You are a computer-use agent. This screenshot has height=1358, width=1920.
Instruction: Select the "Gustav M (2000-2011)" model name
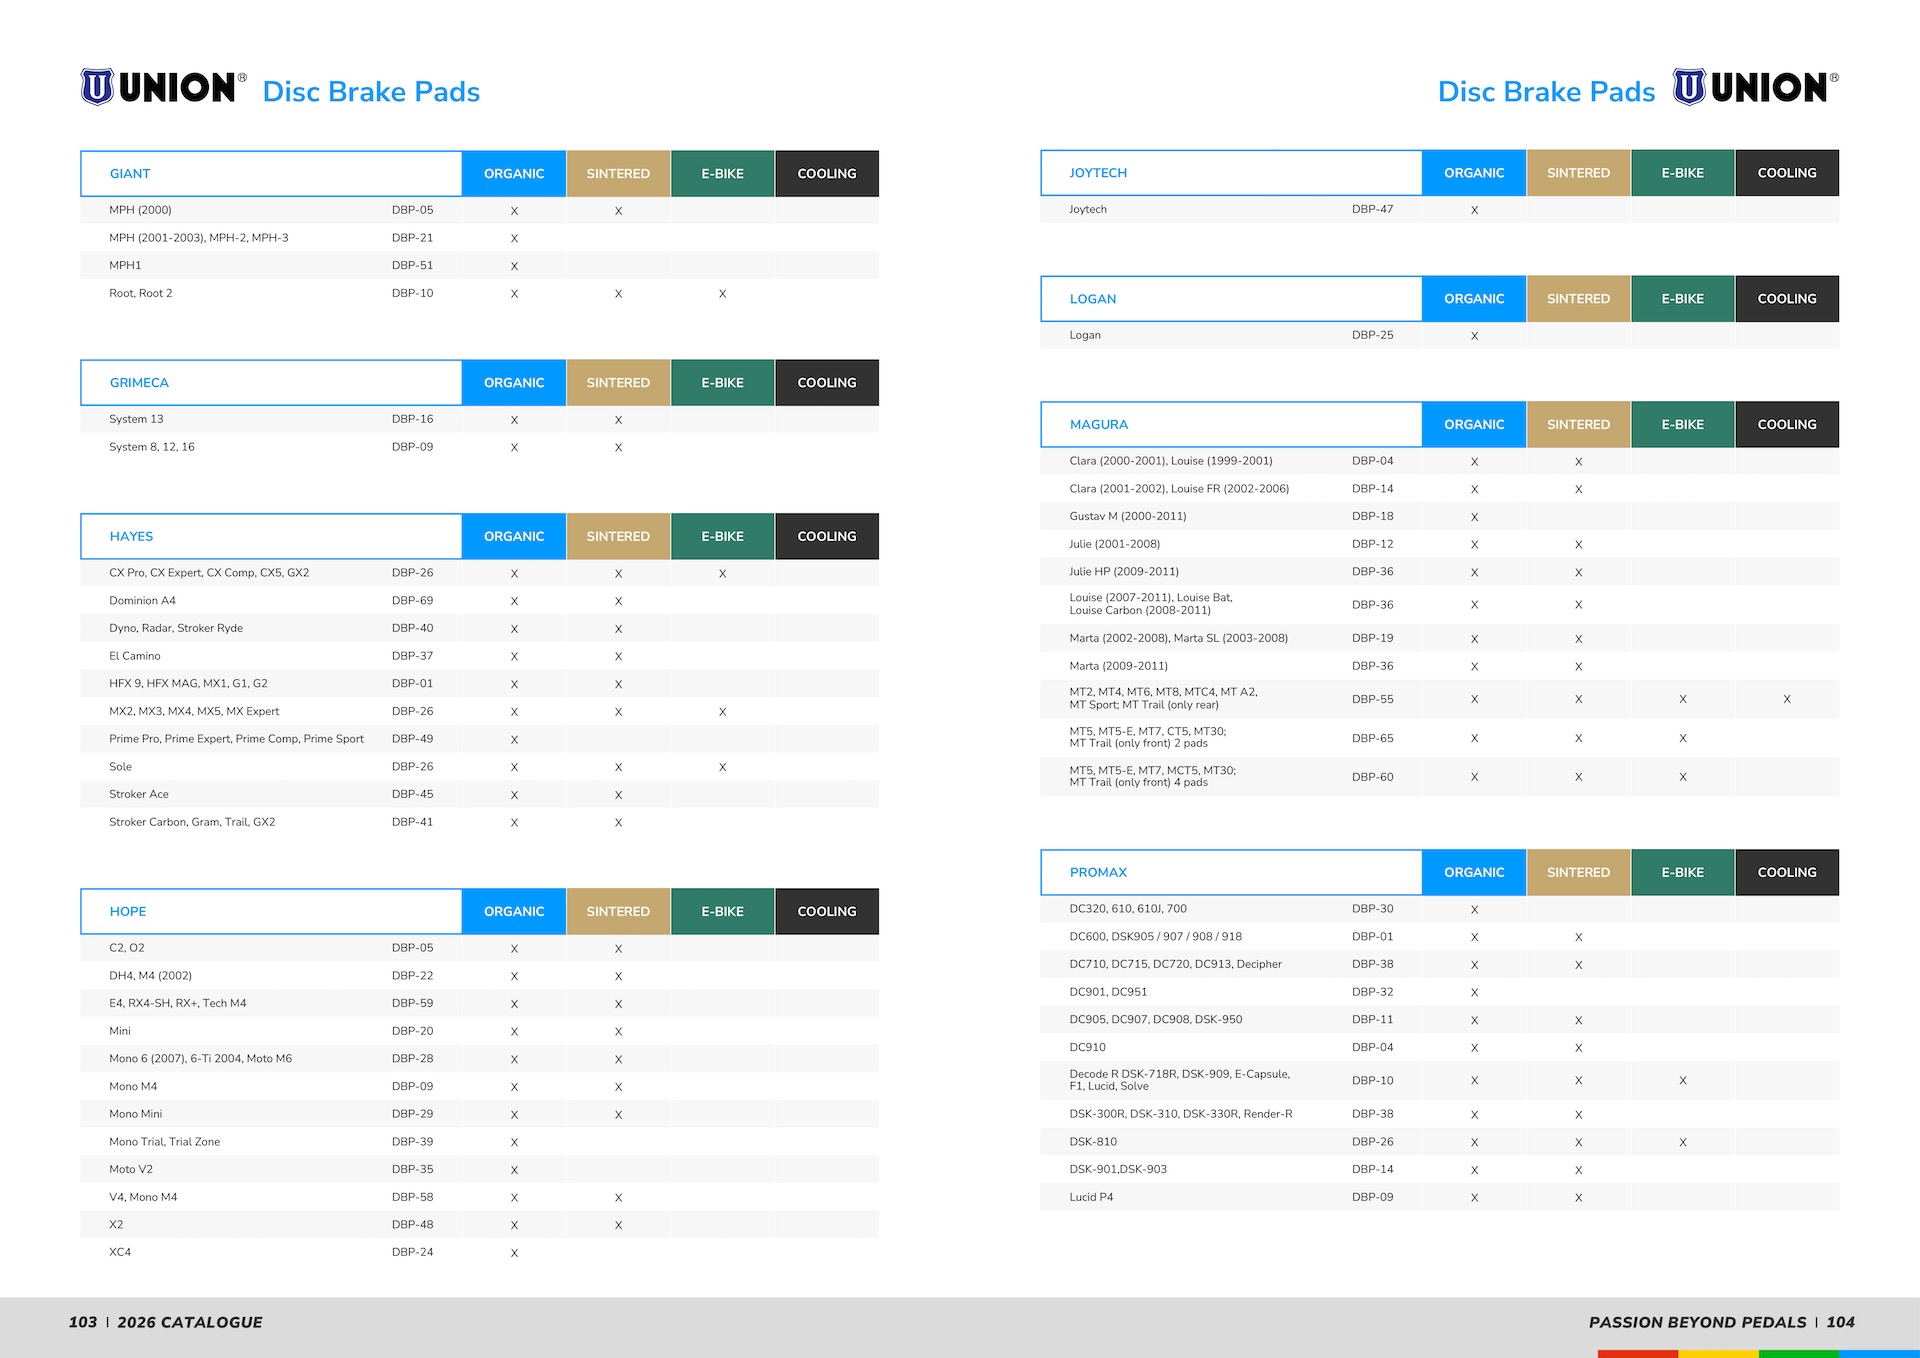click(1128, 517)
